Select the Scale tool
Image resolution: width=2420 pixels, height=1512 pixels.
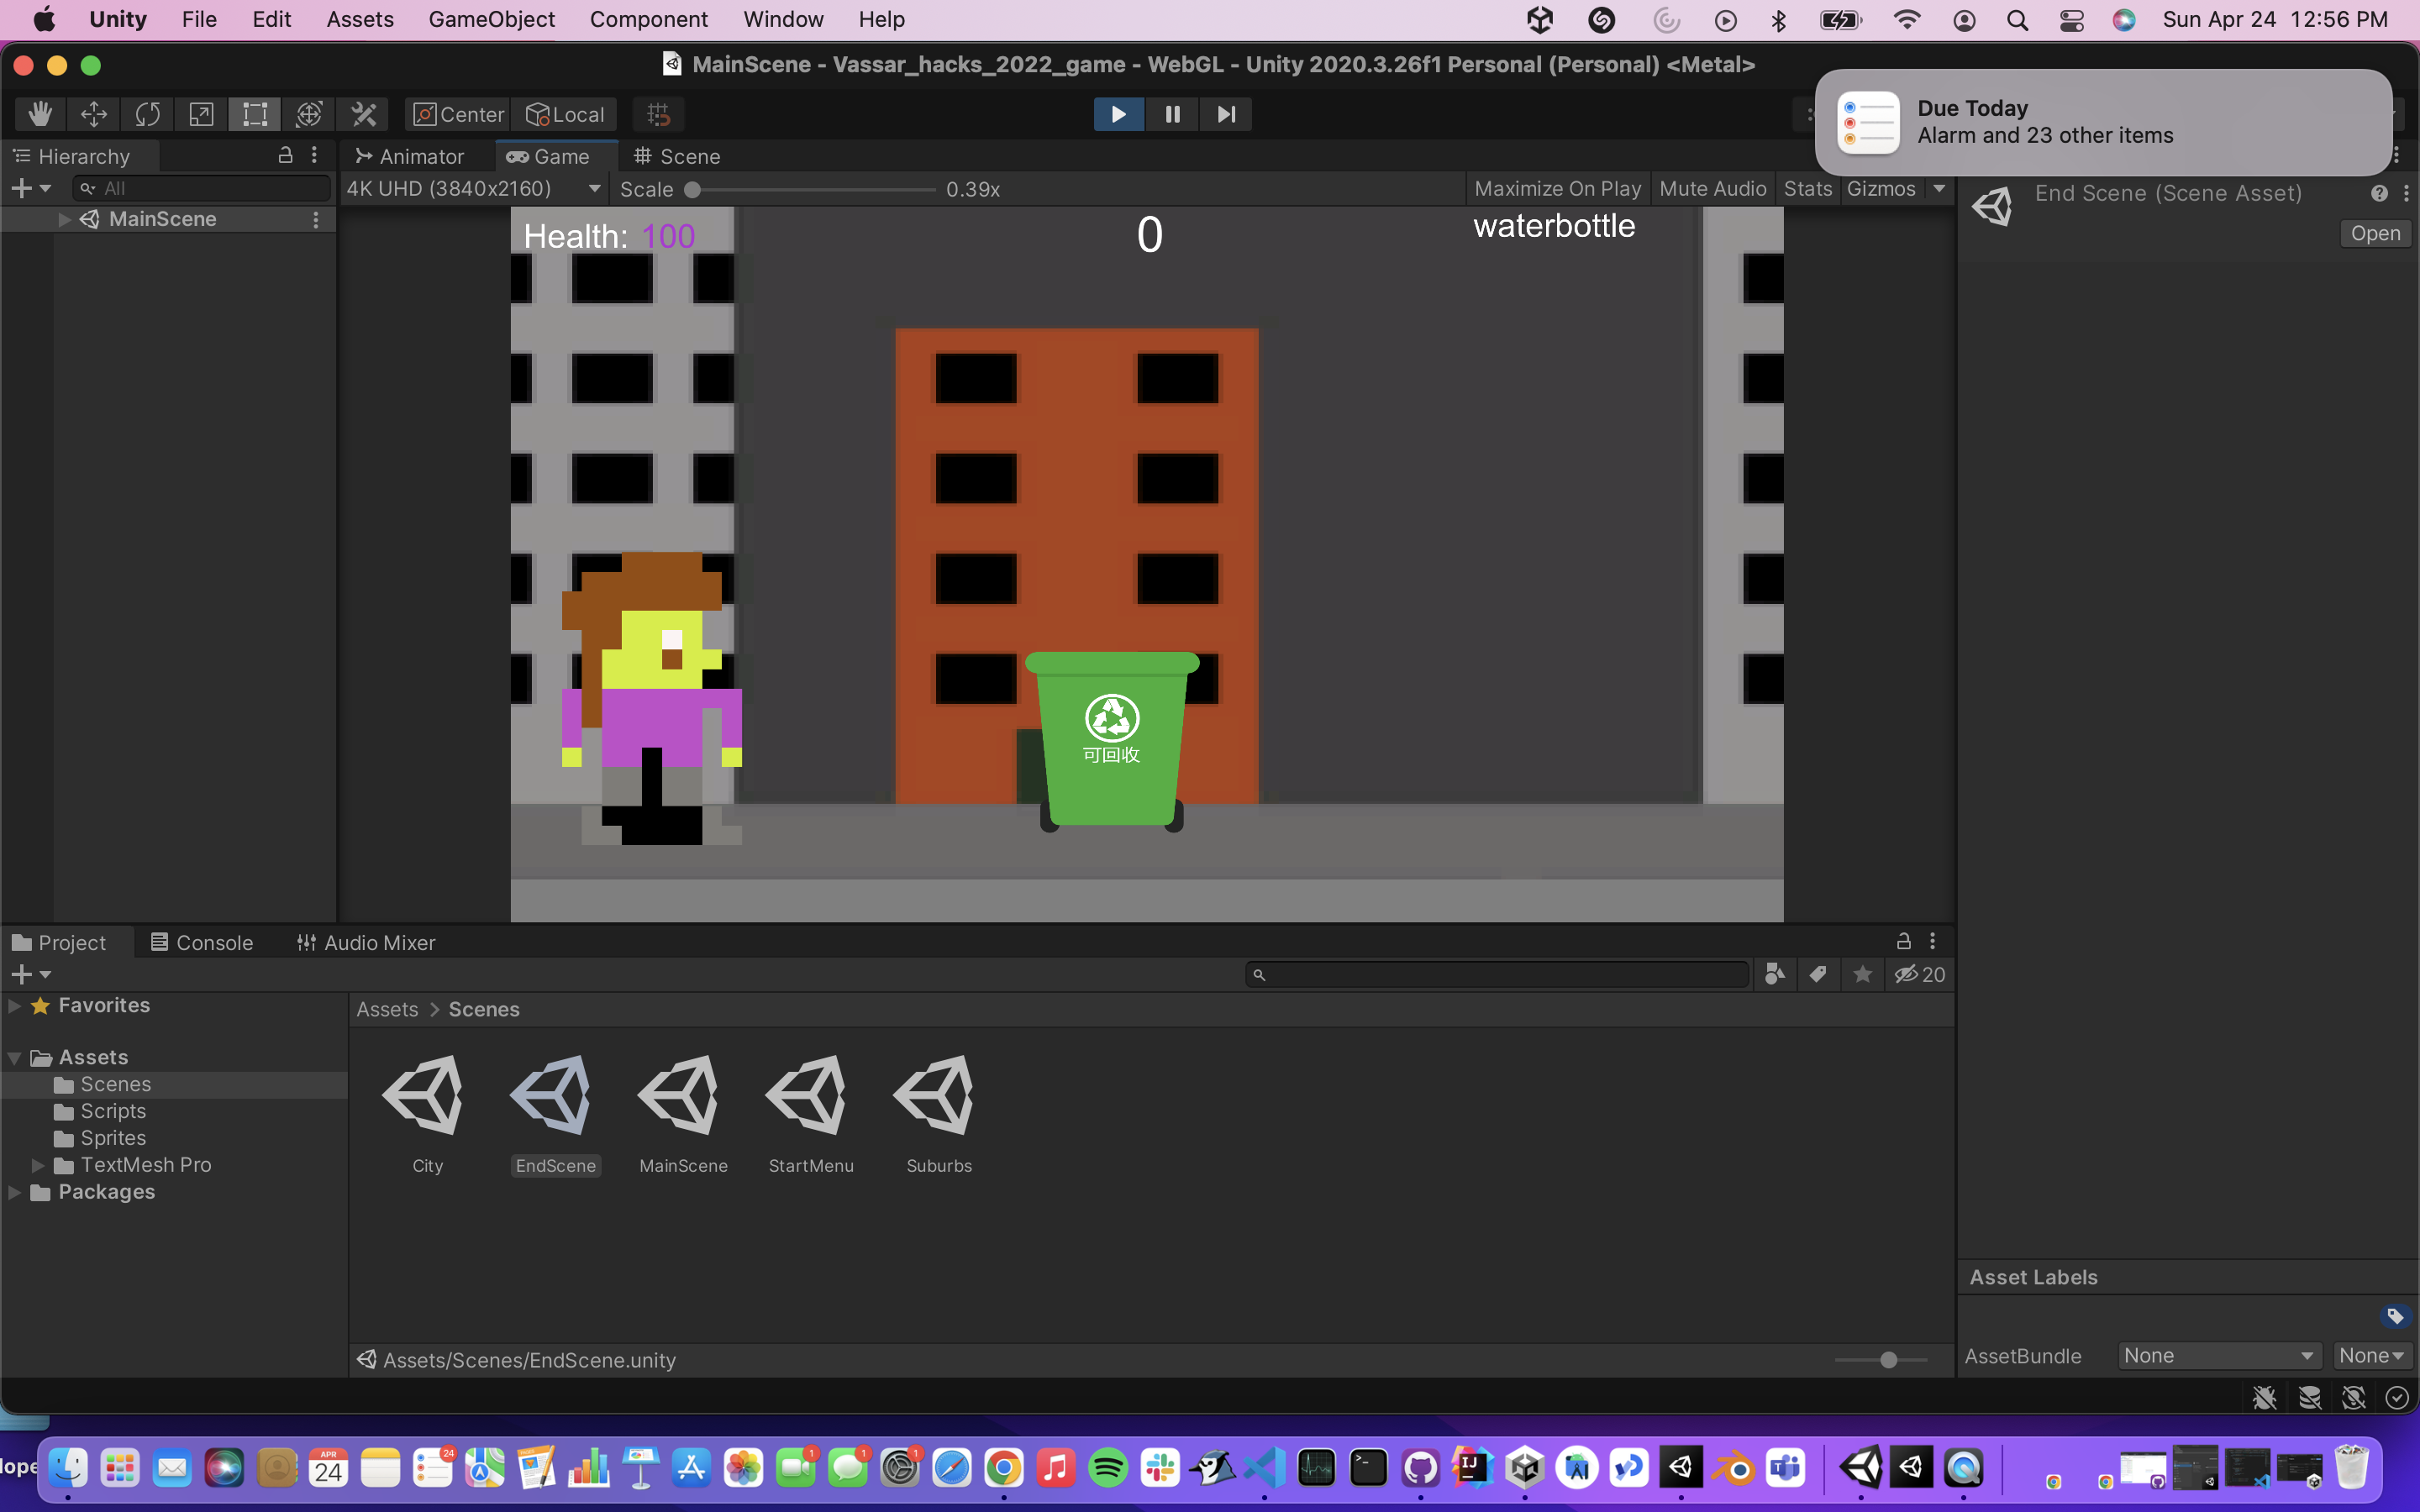click(x=201, y=114)
